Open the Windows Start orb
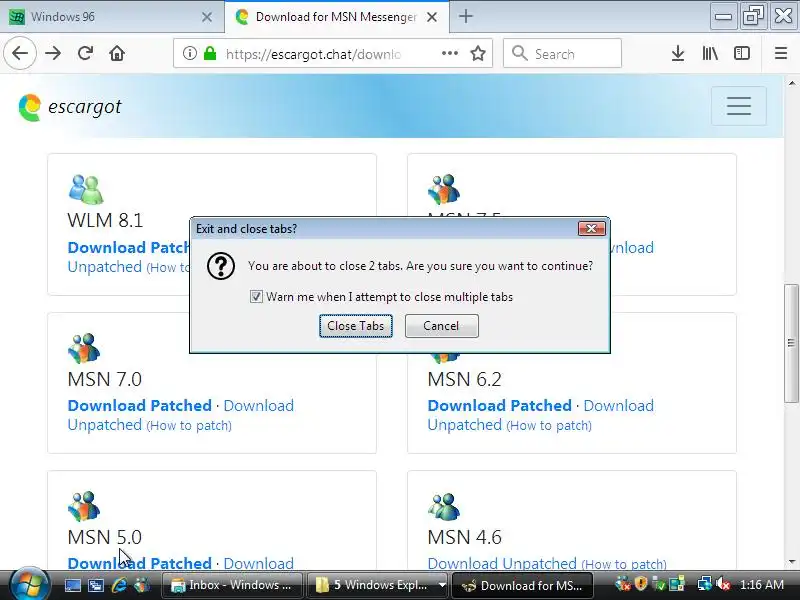This screenshot has height=600, width=800. coord(29,585)
